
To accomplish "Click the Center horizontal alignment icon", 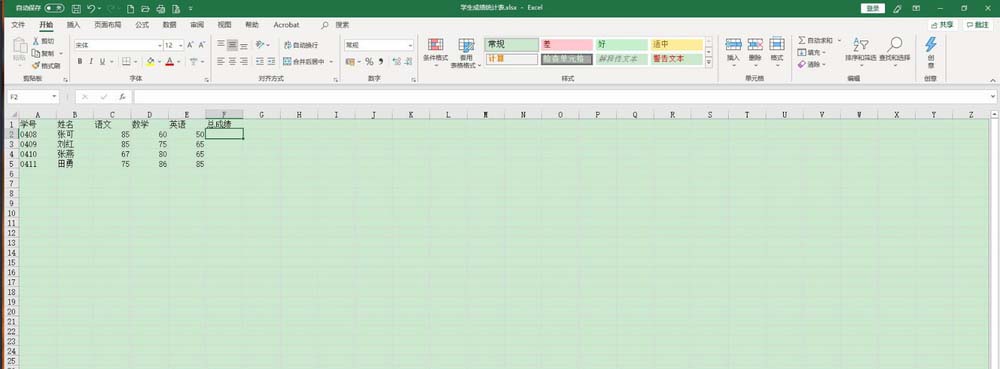I will (x=233, y=62).
